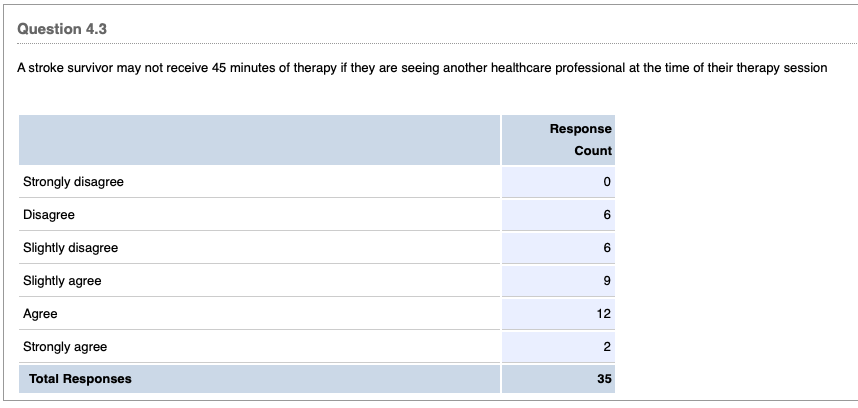This screenshot has width=858, height=408.
Task: Select the count 9 for Slightly agree
Action: 606,281
